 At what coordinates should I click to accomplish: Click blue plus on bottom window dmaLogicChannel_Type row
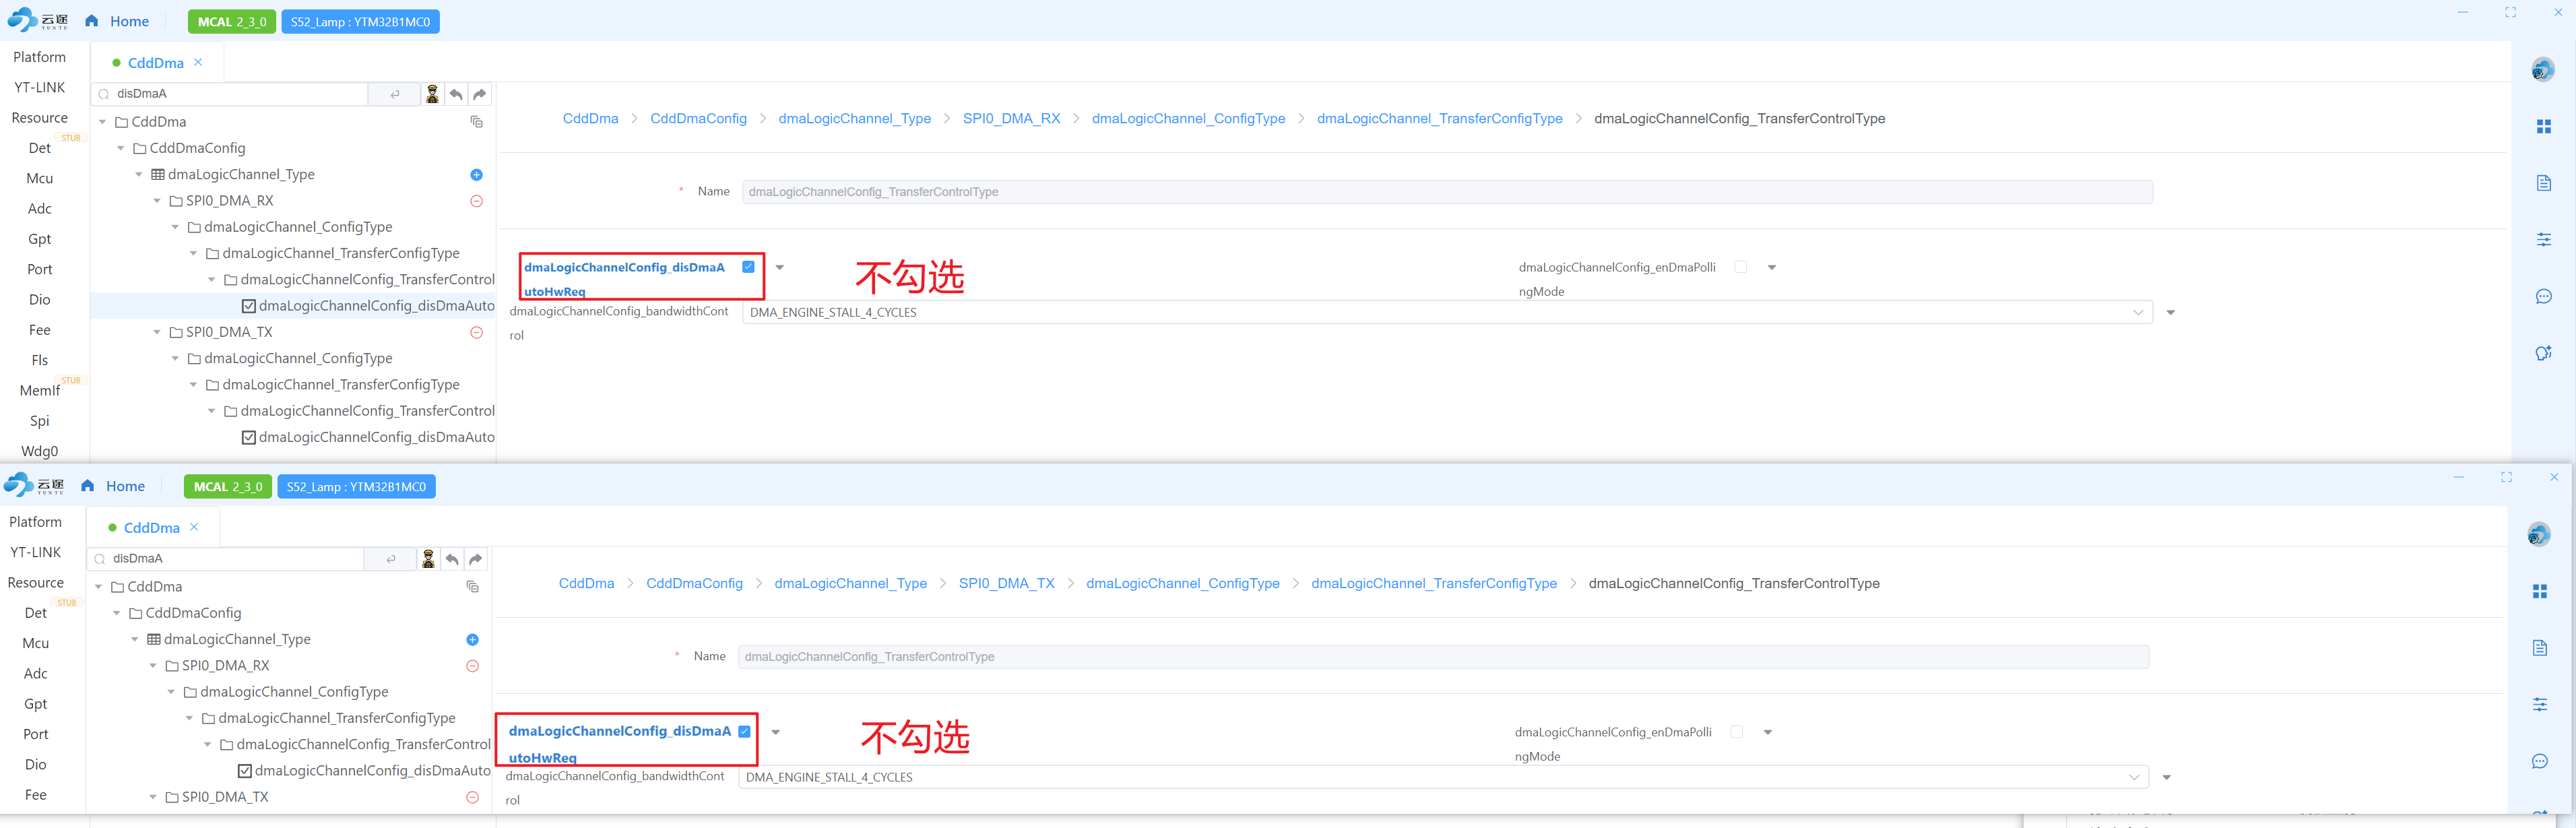[473, 640]
